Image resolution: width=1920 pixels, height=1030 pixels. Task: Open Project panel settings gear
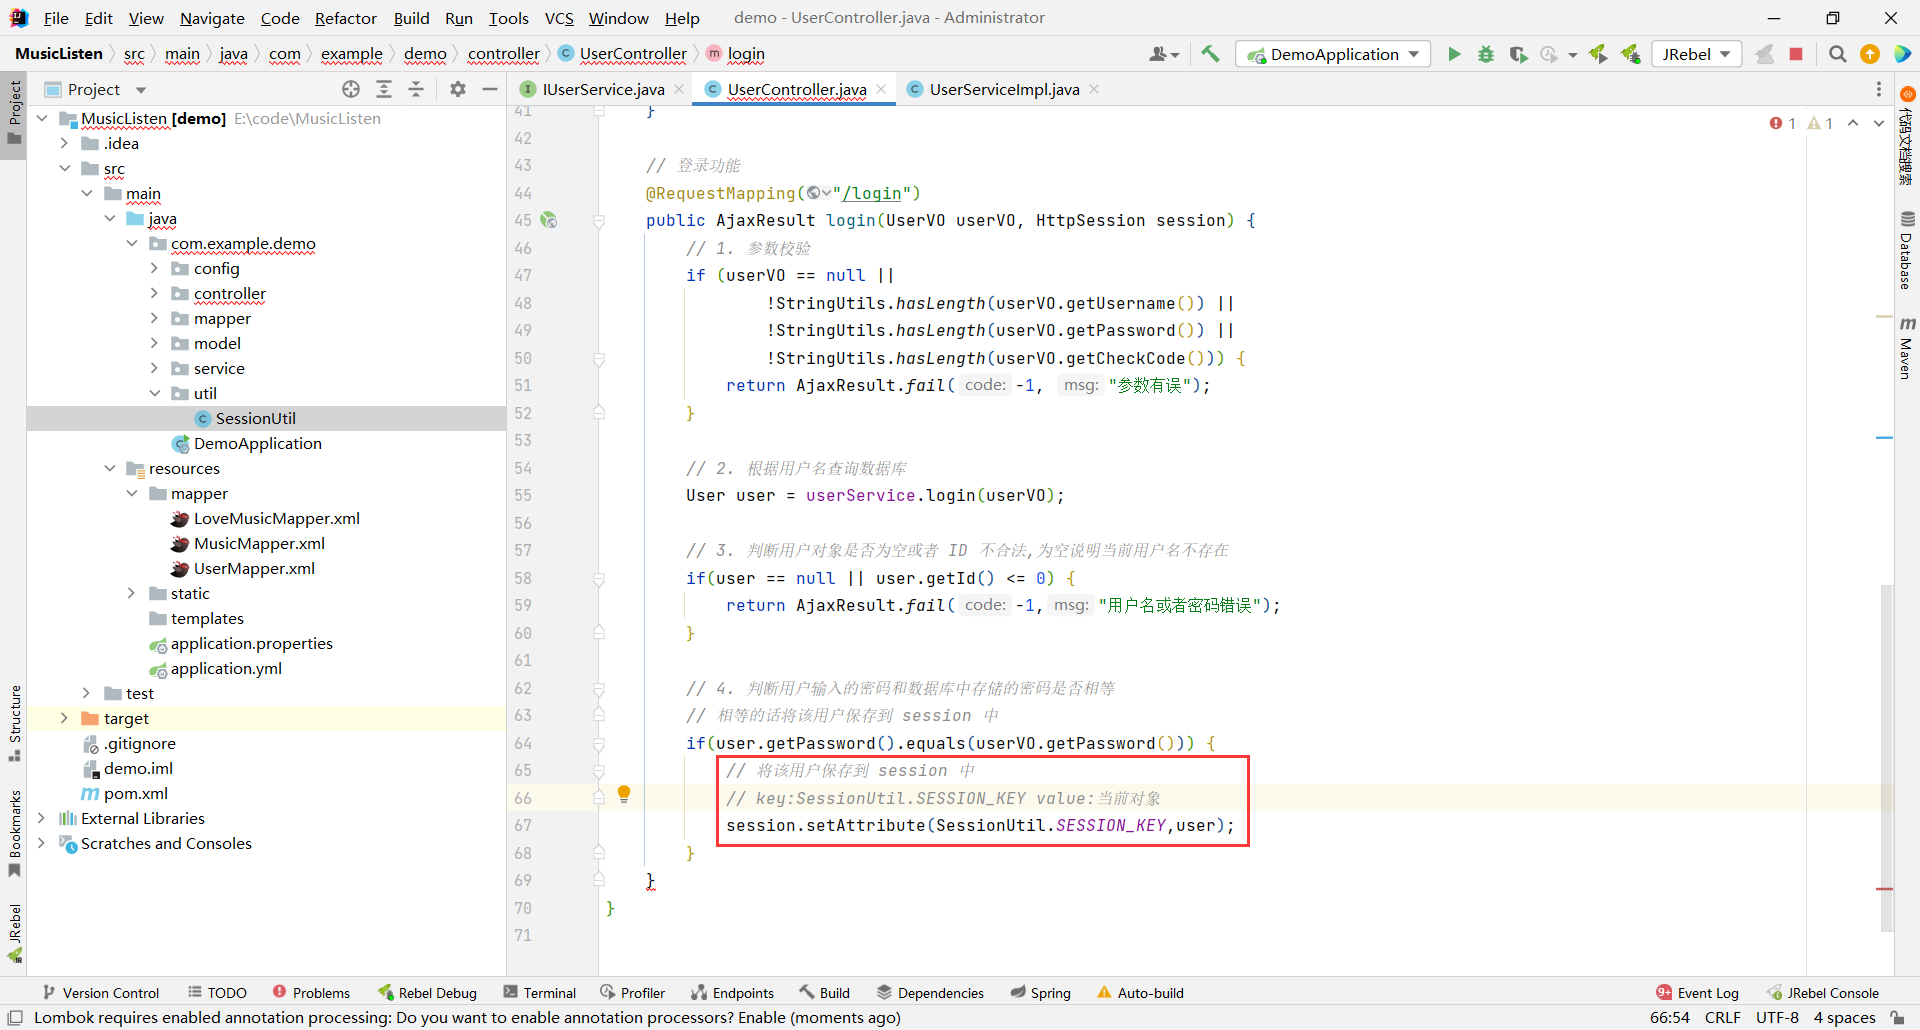tap(458, 89)
